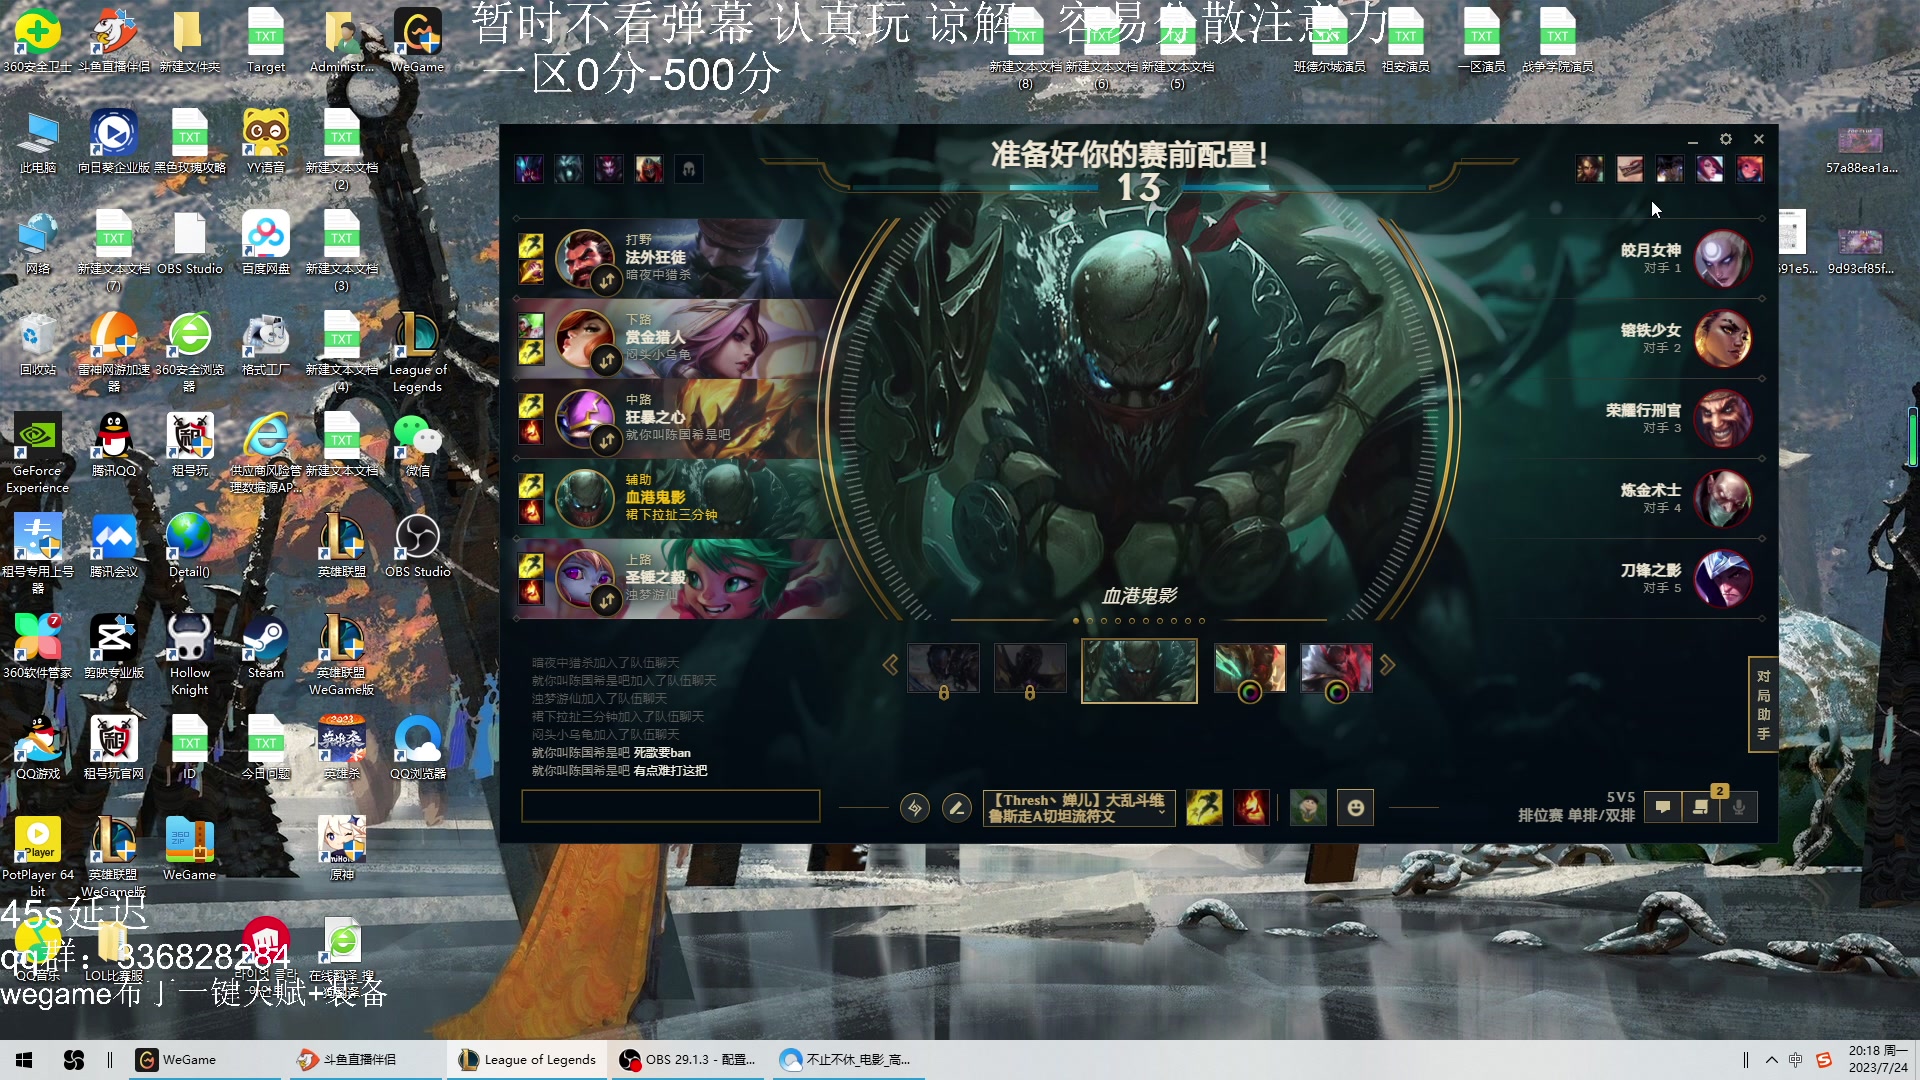Change the Ignite summoner spell slot
The height and width of the screenshot is (1080, 1920).
(1251, 808)
